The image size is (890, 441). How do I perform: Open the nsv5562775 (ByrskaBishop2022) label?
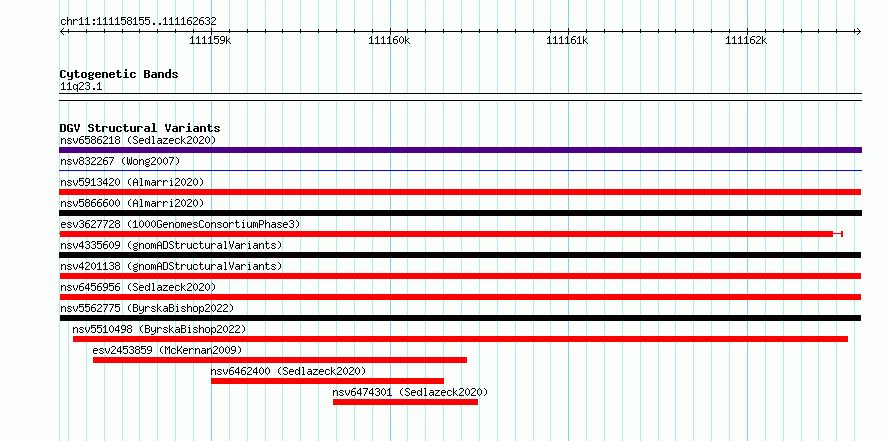pos(147,308)
